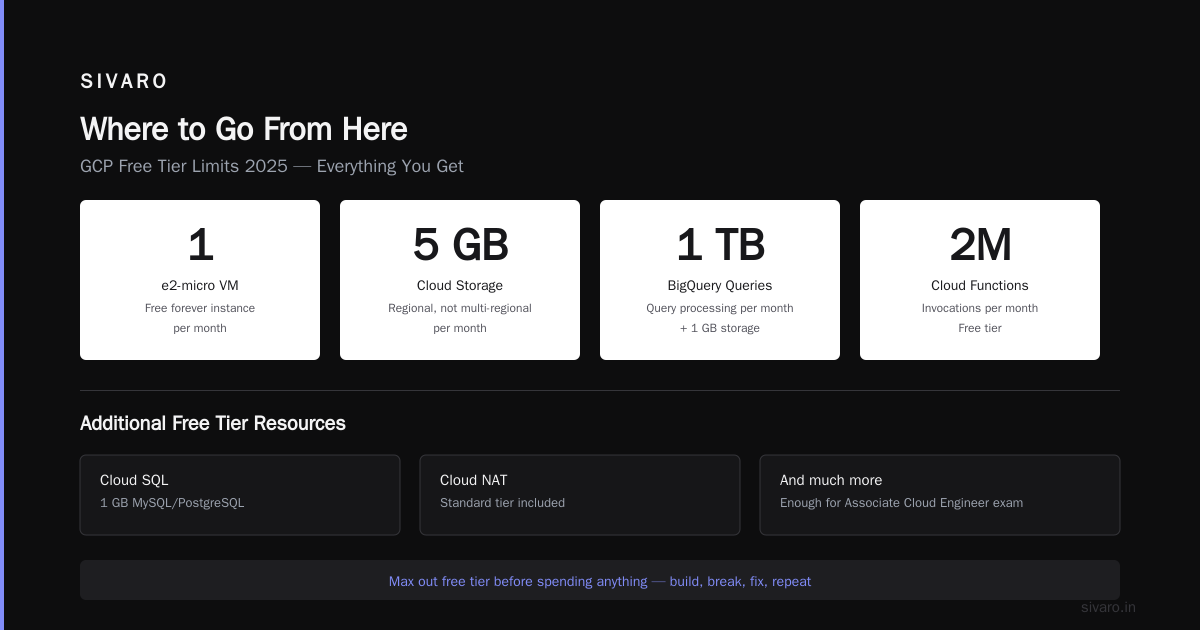Click '1 GB MySQL/PostgreSQL' text
The image size is (1200, 630).
coord(172,503)
